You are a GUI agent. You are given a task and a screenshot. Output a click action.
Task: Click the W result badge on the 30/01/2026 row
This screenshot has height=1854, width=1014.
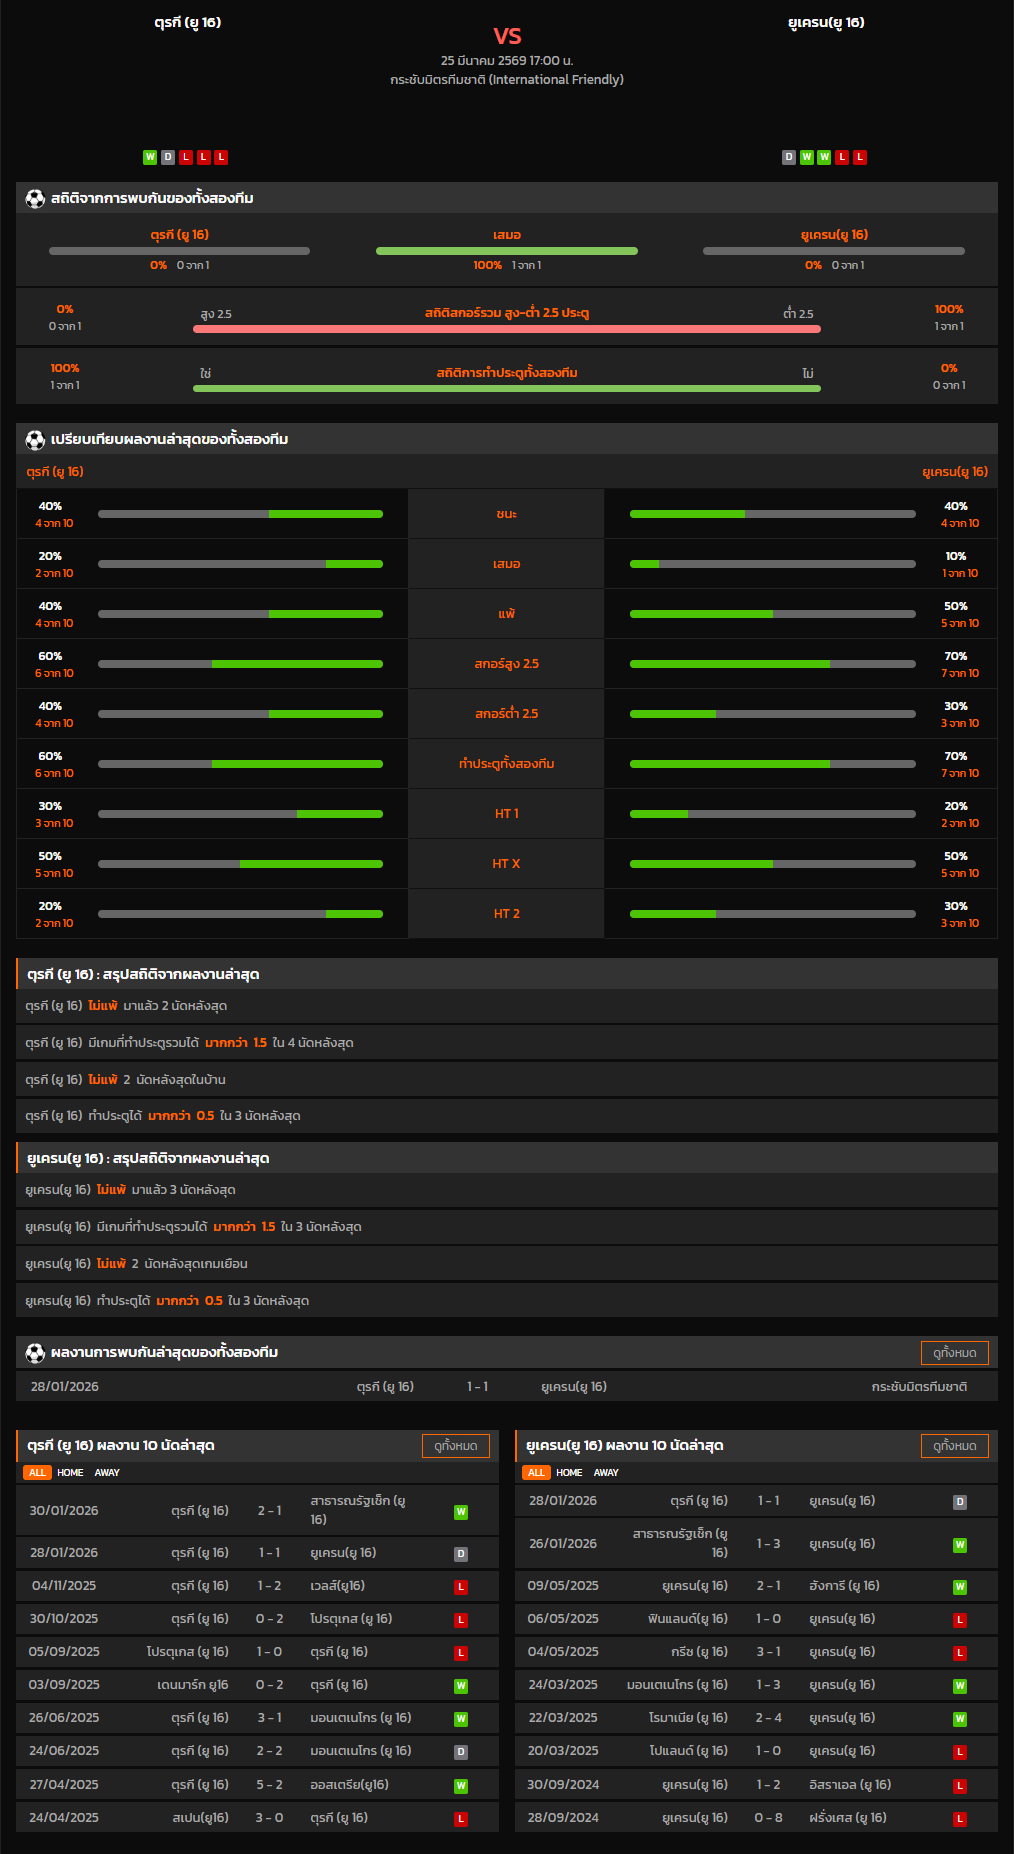[461, 1512]
